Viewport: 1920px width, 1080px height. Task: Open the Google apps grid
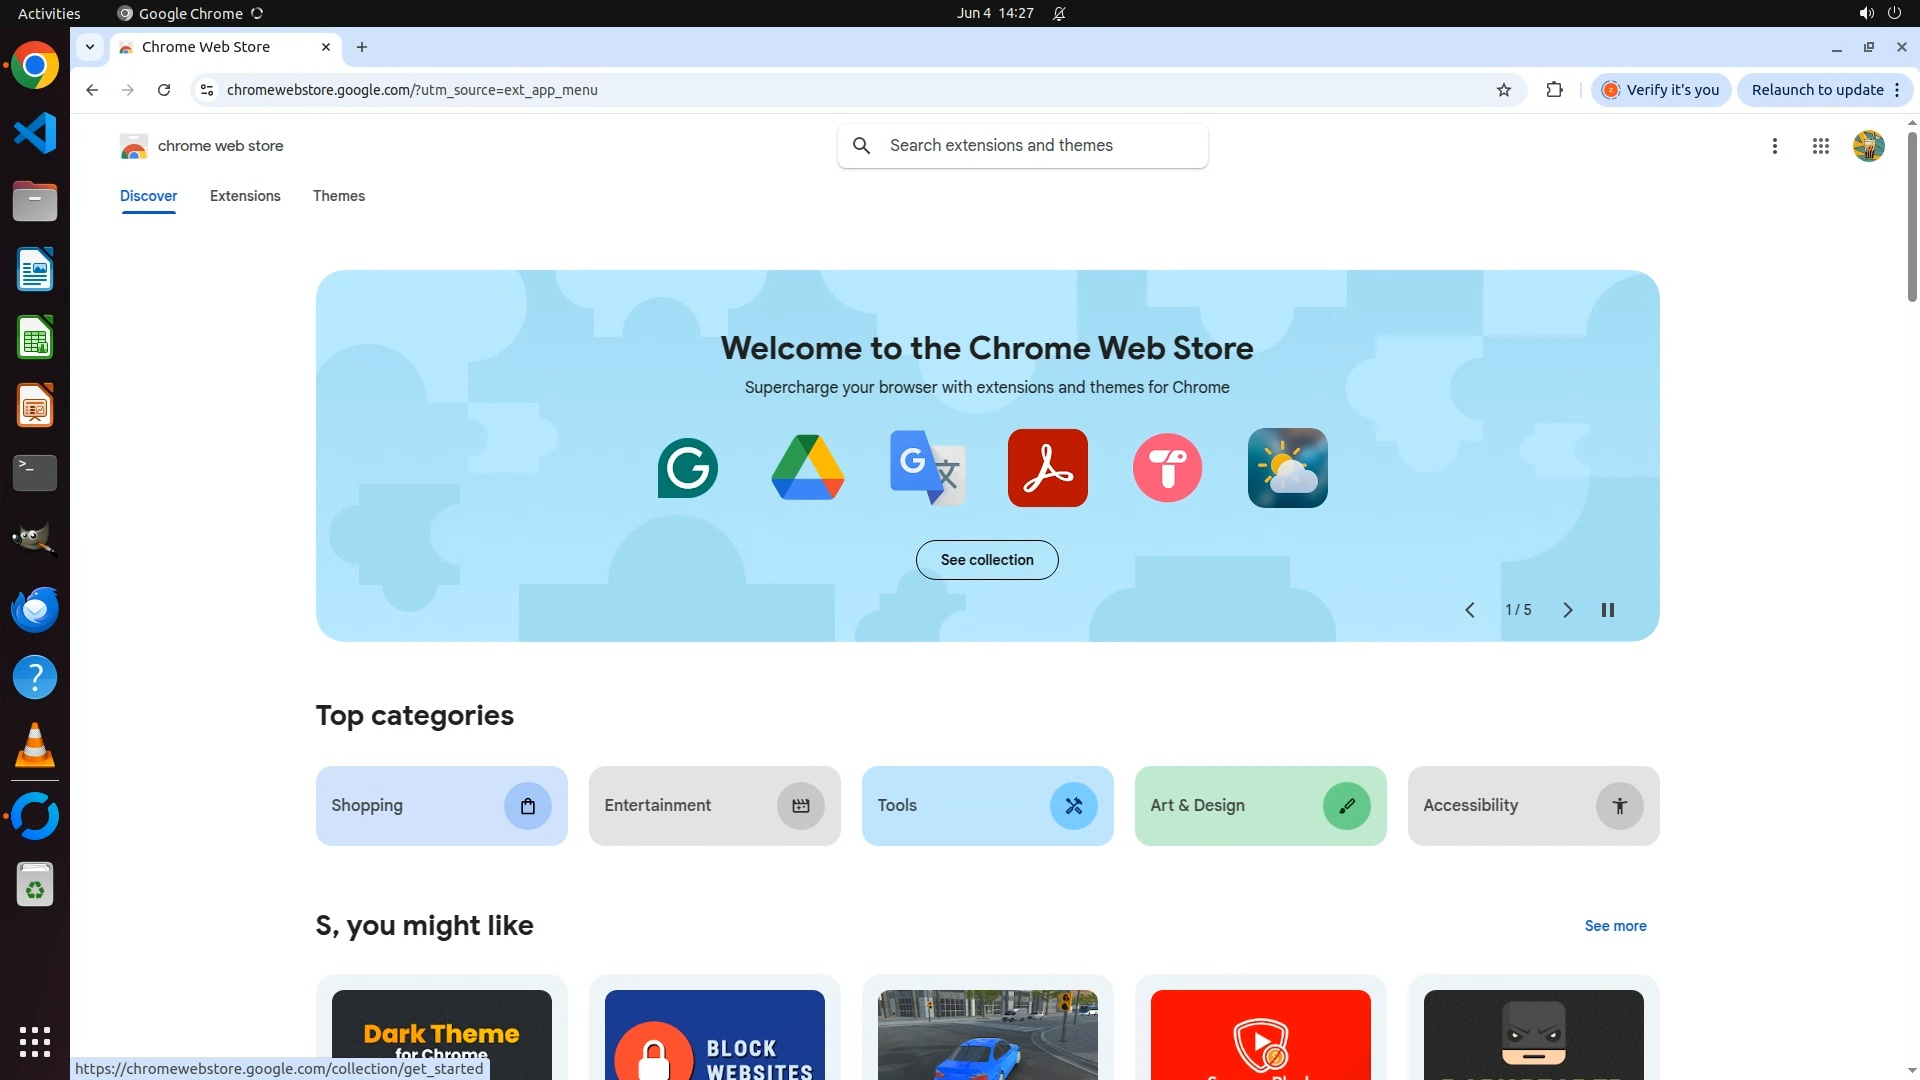(x=1820, y=146)
